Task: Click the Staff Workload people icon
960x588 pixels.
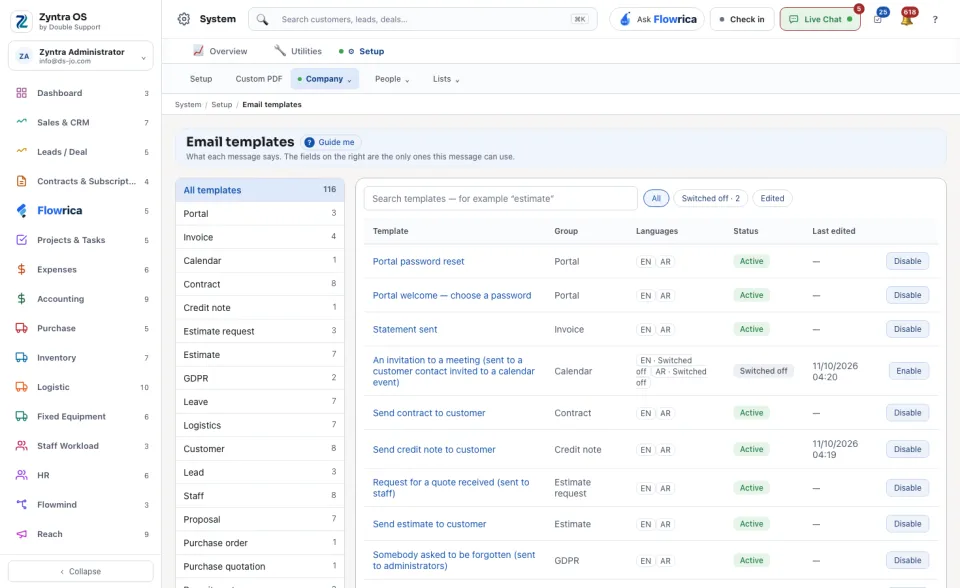Action: (x=21, y=445)
